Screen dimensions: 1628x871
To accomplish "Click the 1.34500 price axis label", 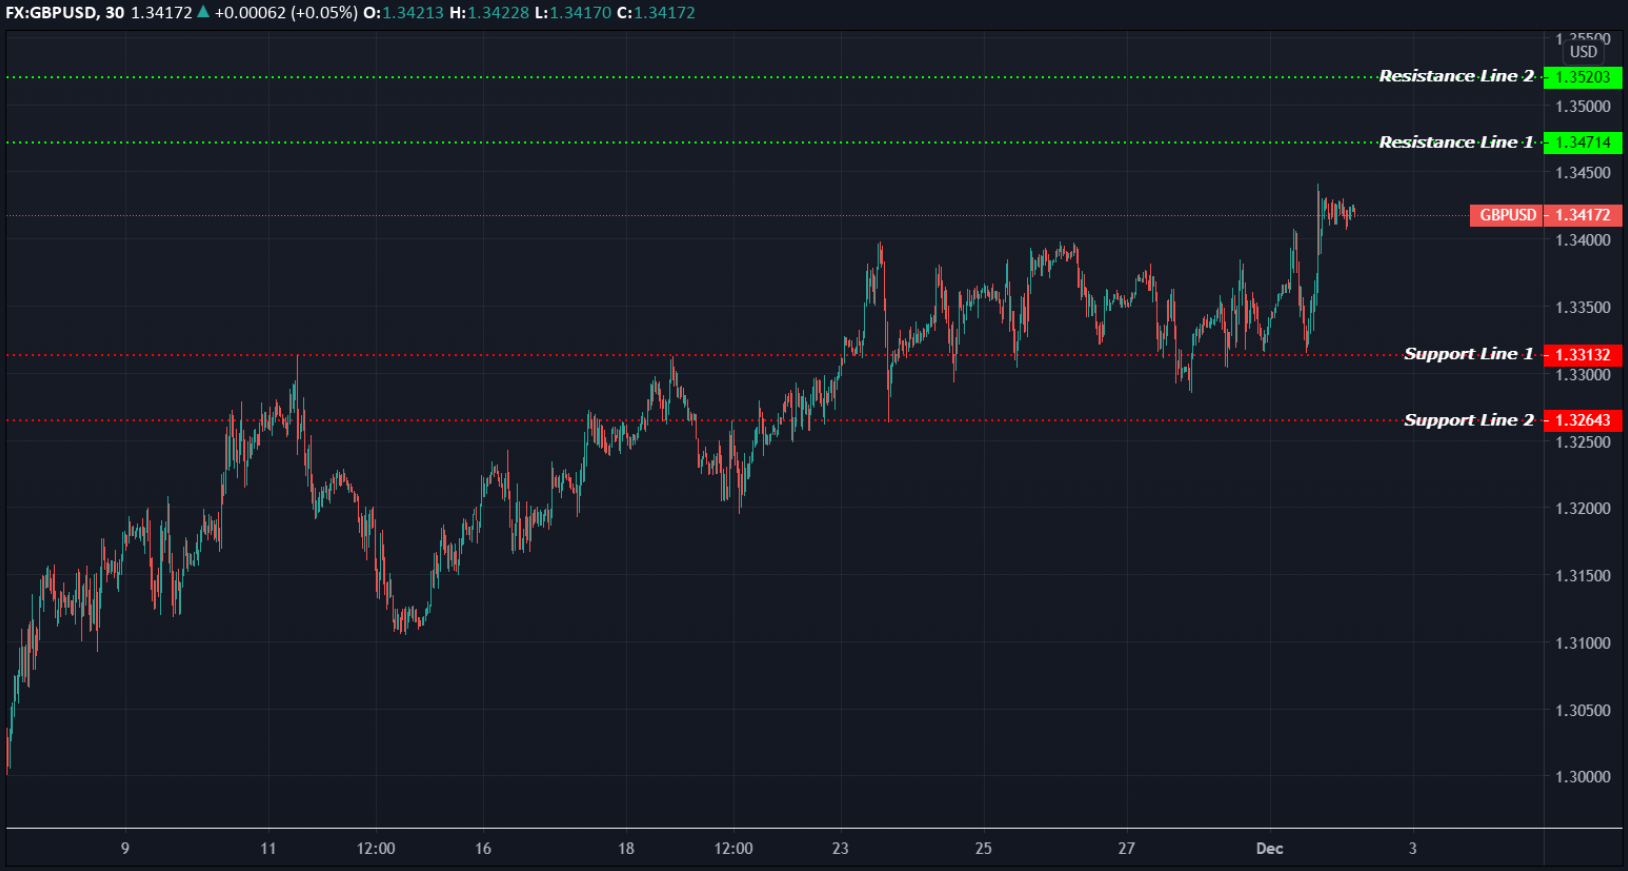I will pos(1583,173).
